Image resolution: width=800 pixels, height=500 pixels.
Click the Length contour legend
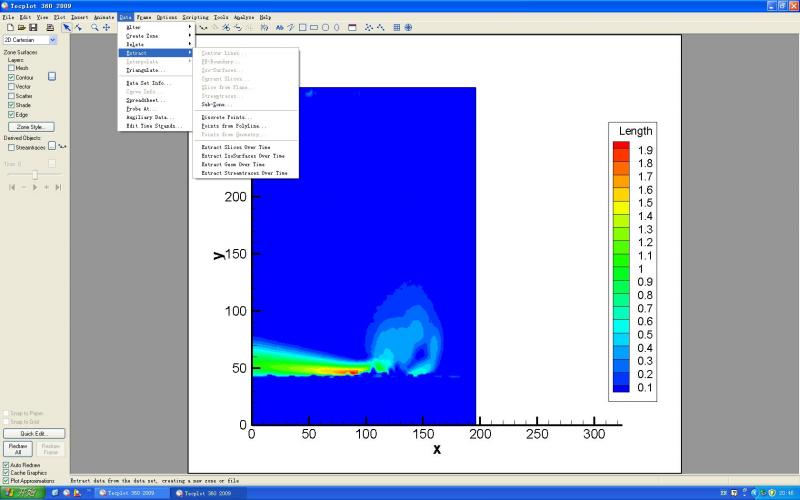click(633, 262)
